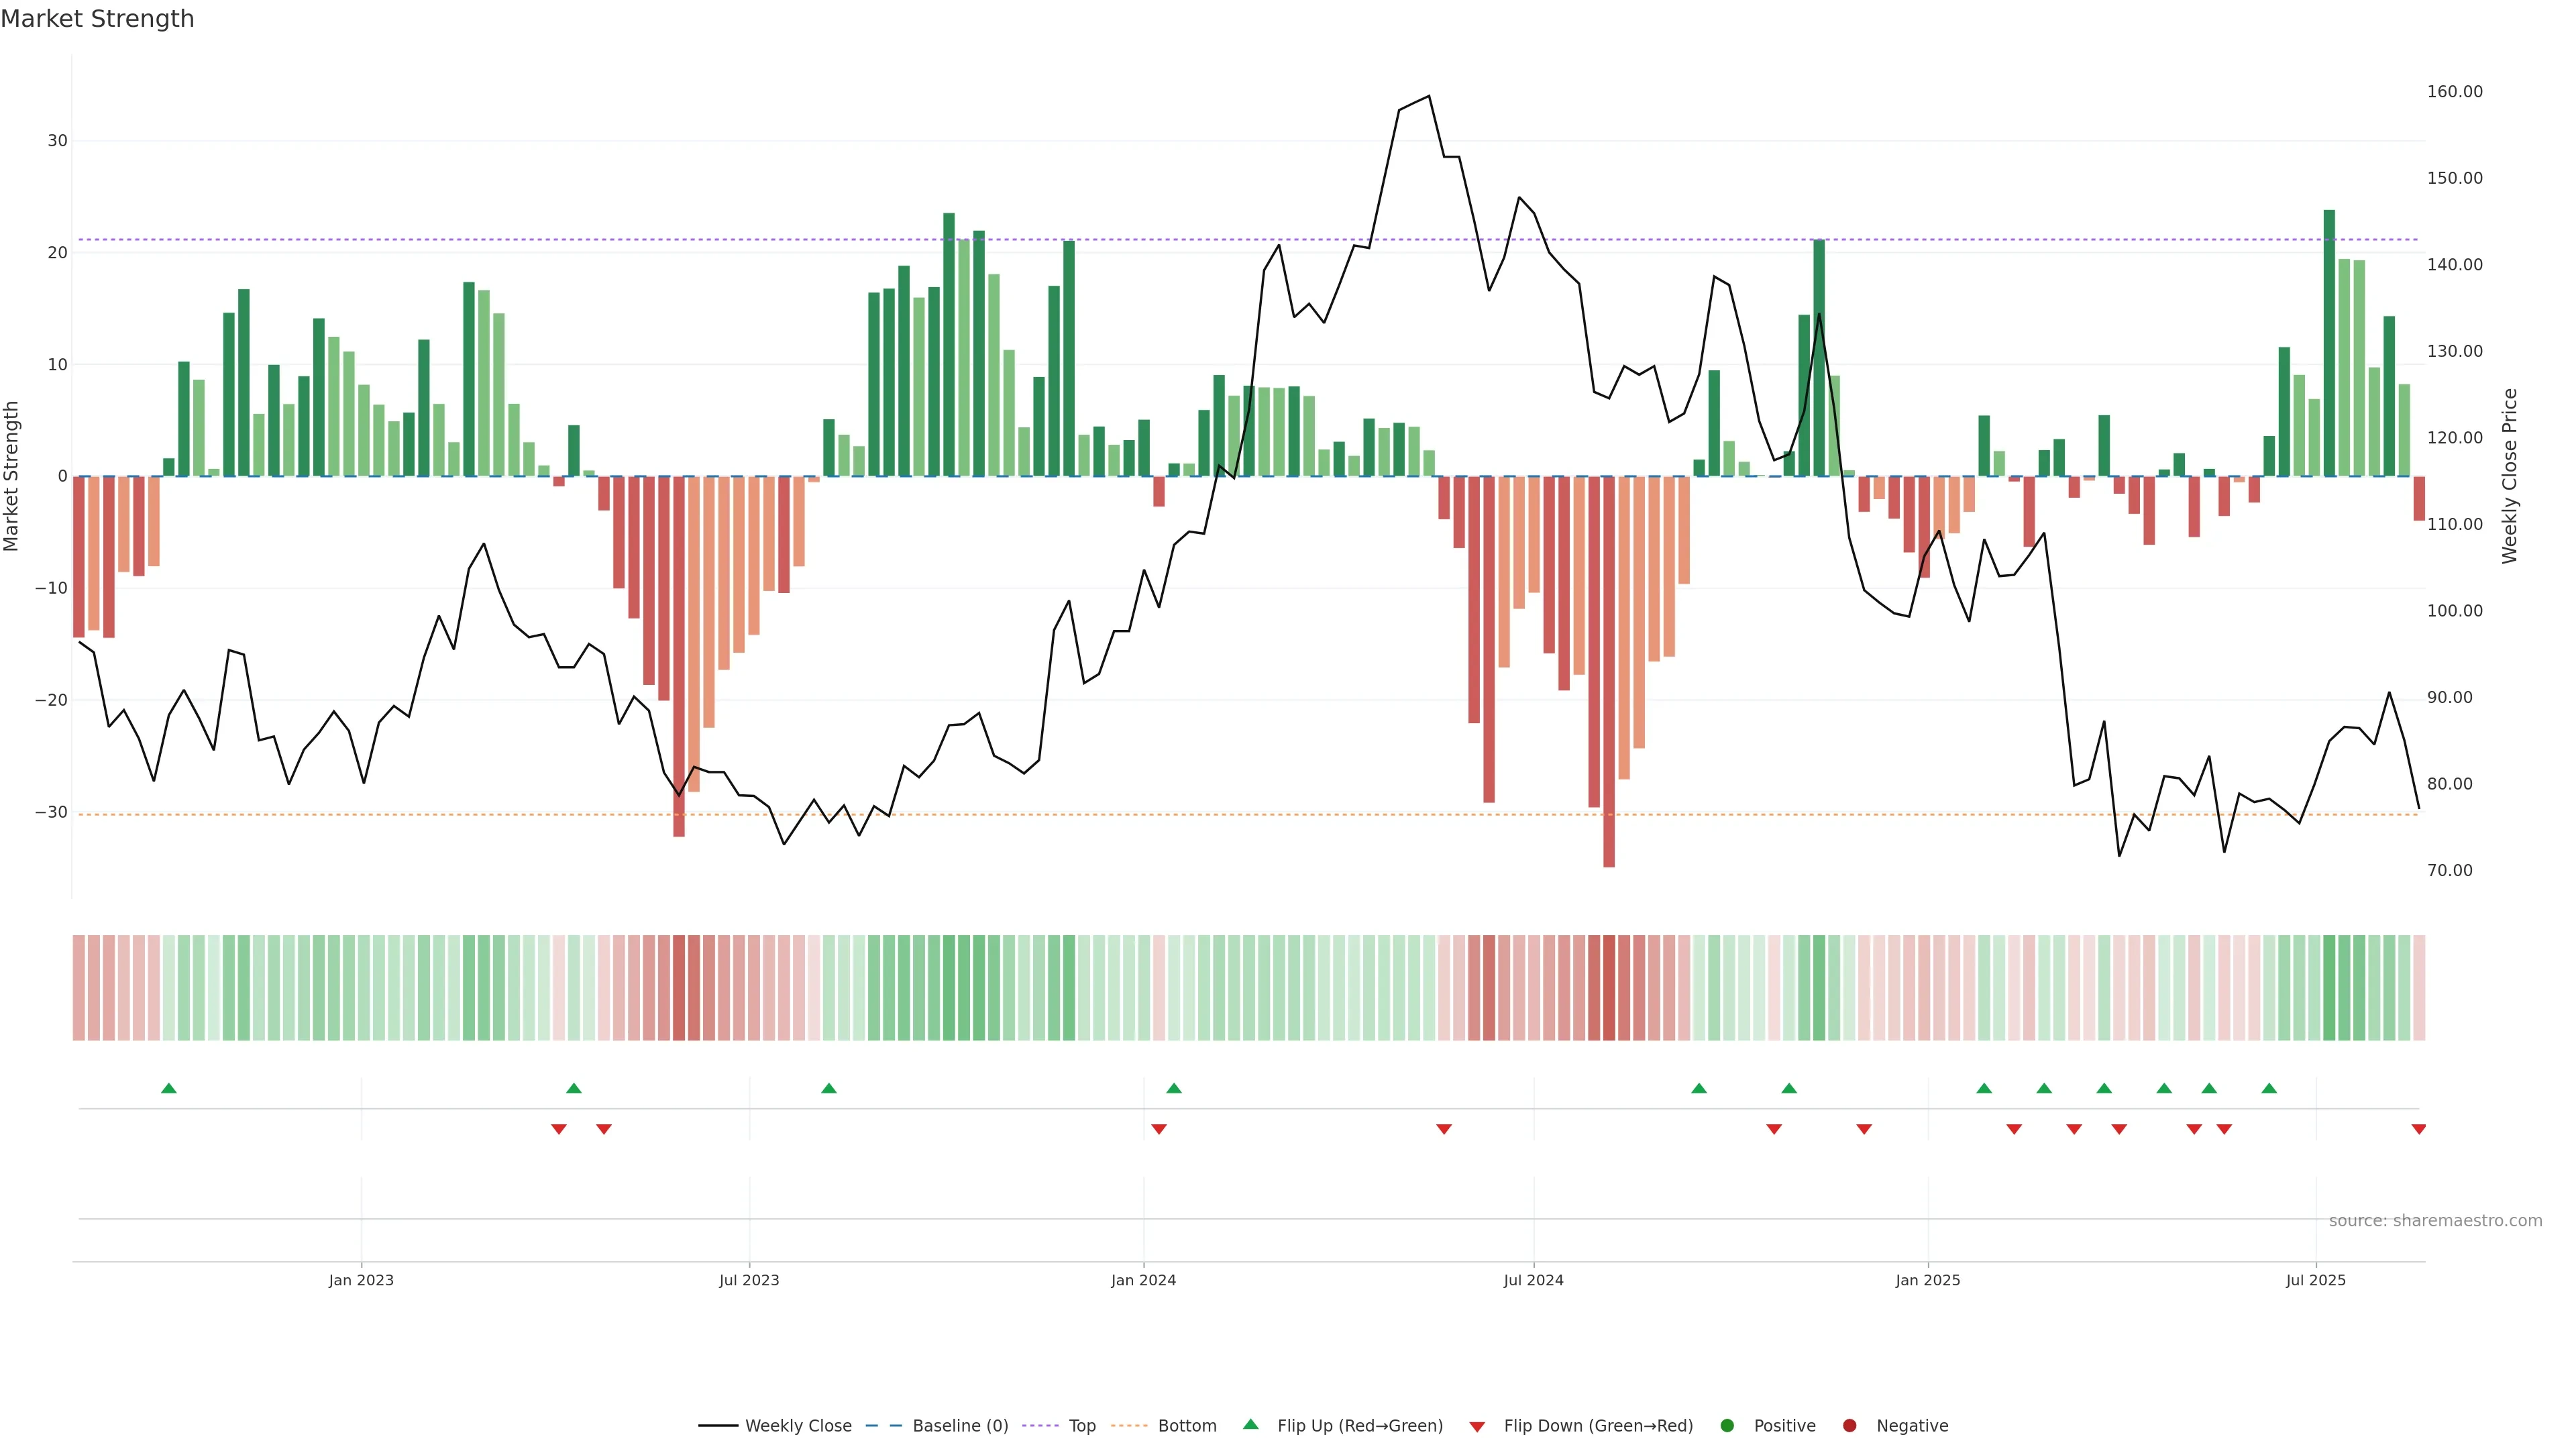Image resolution: width=2576 pixels, height=1449 pixels.
Task: Click the Weekly Close Price axis title
Action: coord(2509,476)
